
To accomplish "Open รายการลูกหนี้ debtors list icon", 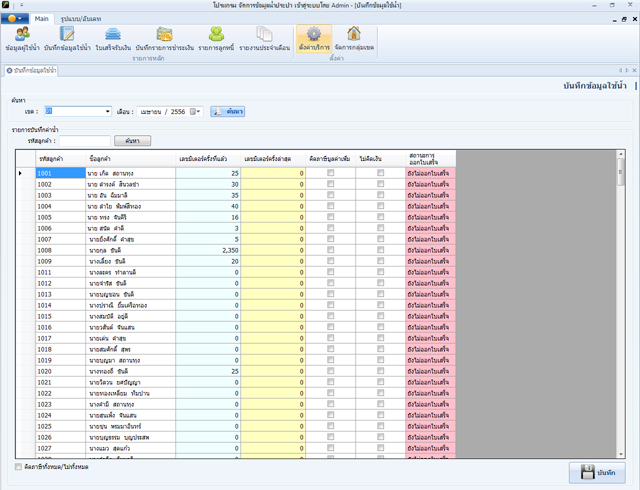I will [216, 39].
